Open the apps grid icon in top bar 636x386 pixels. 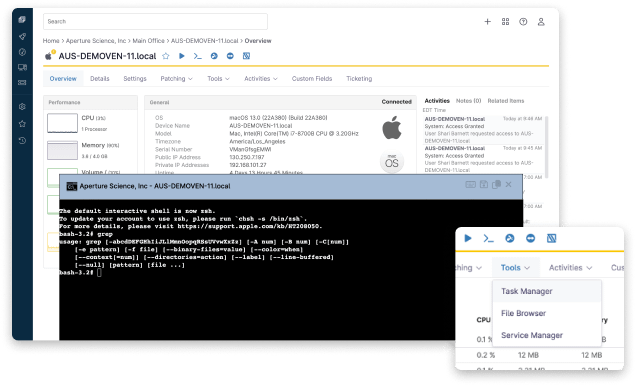(x=505, y=21)
